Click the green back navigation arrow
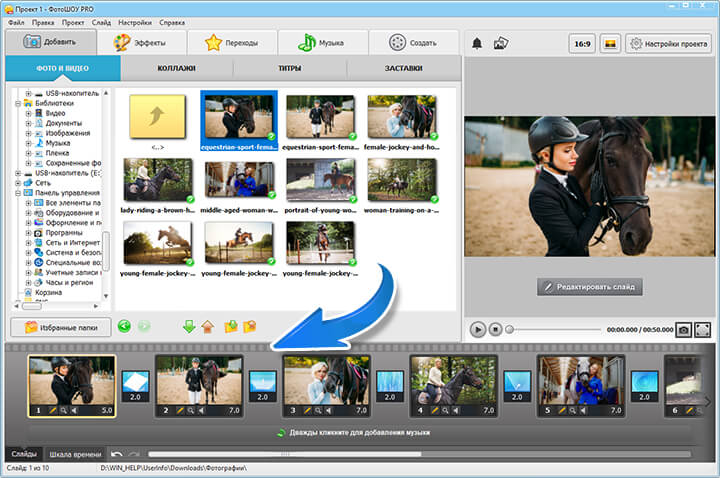 pos(124,326)
